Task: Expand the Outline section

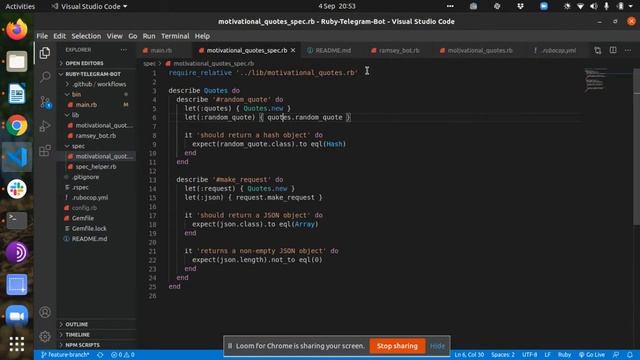Action: pos(77,324)
